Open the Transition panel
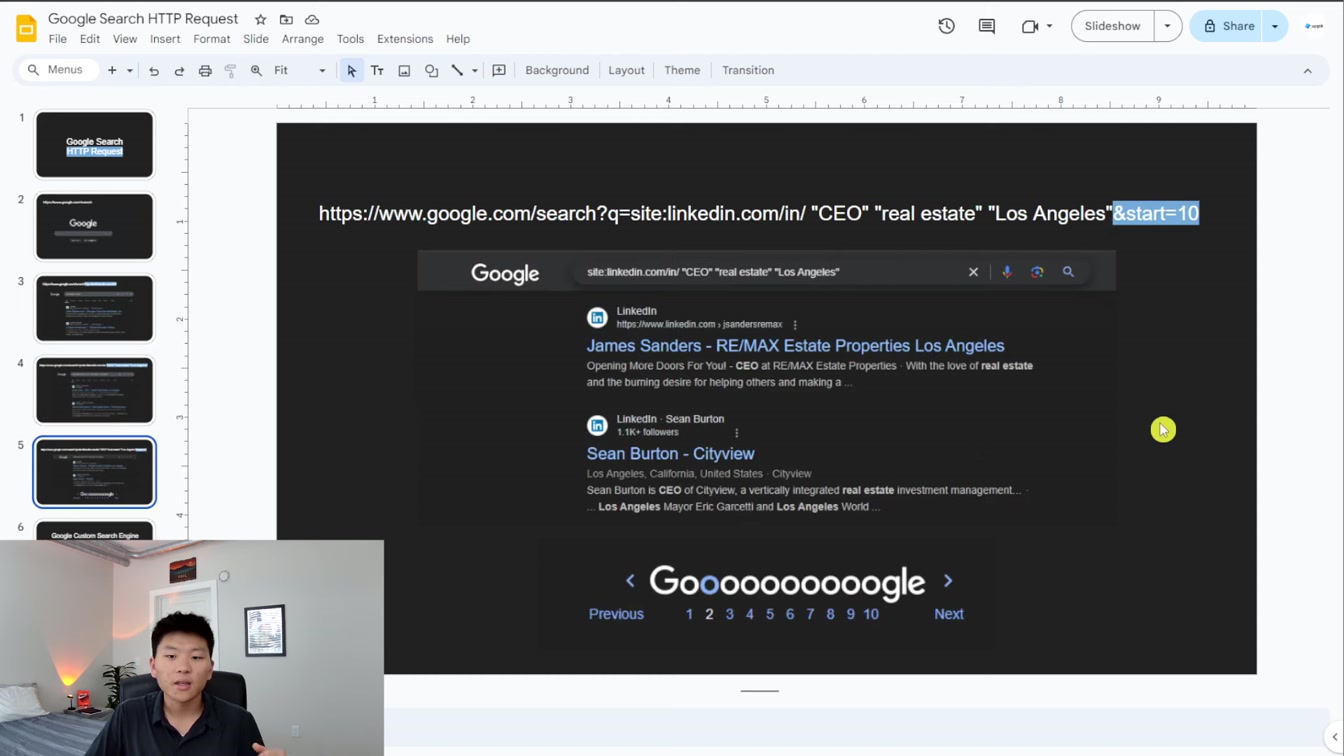Screen dimensions: 1344x756 (748, 70)
